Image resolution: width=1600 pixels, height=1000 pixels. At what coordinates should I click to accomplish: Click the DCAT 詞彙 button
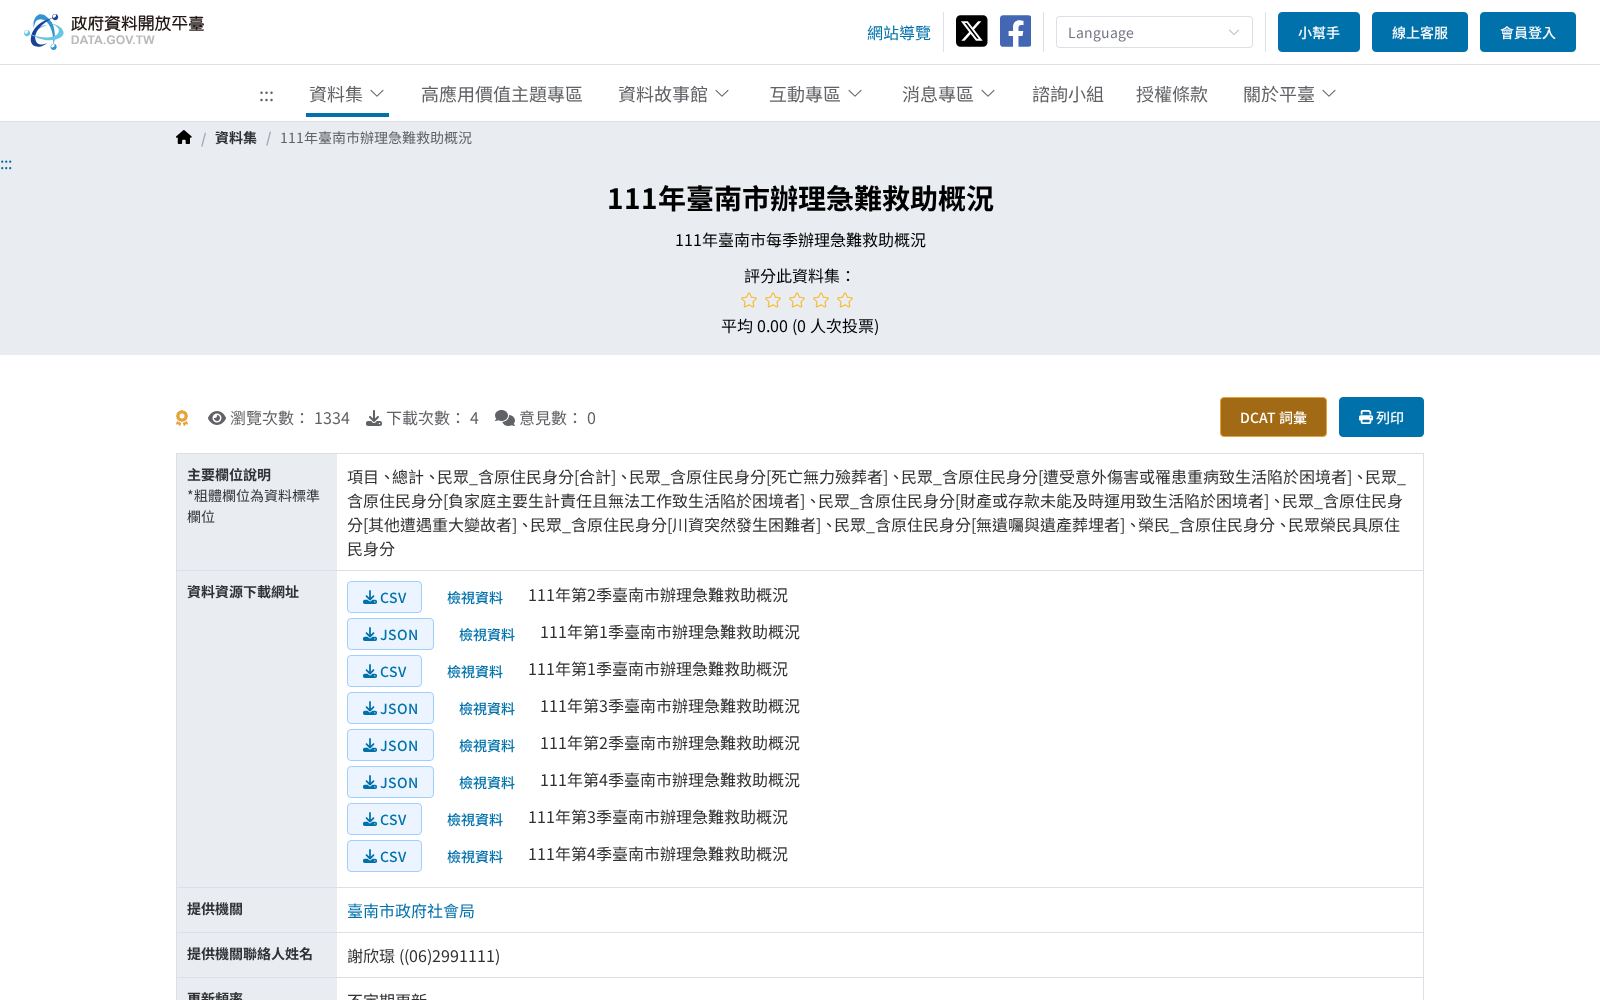tap(1273, 417)
